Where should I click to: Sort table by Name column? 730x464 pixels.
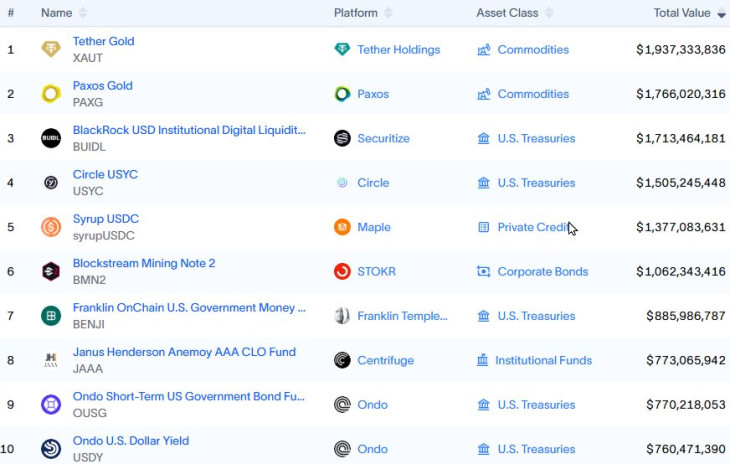57,13
